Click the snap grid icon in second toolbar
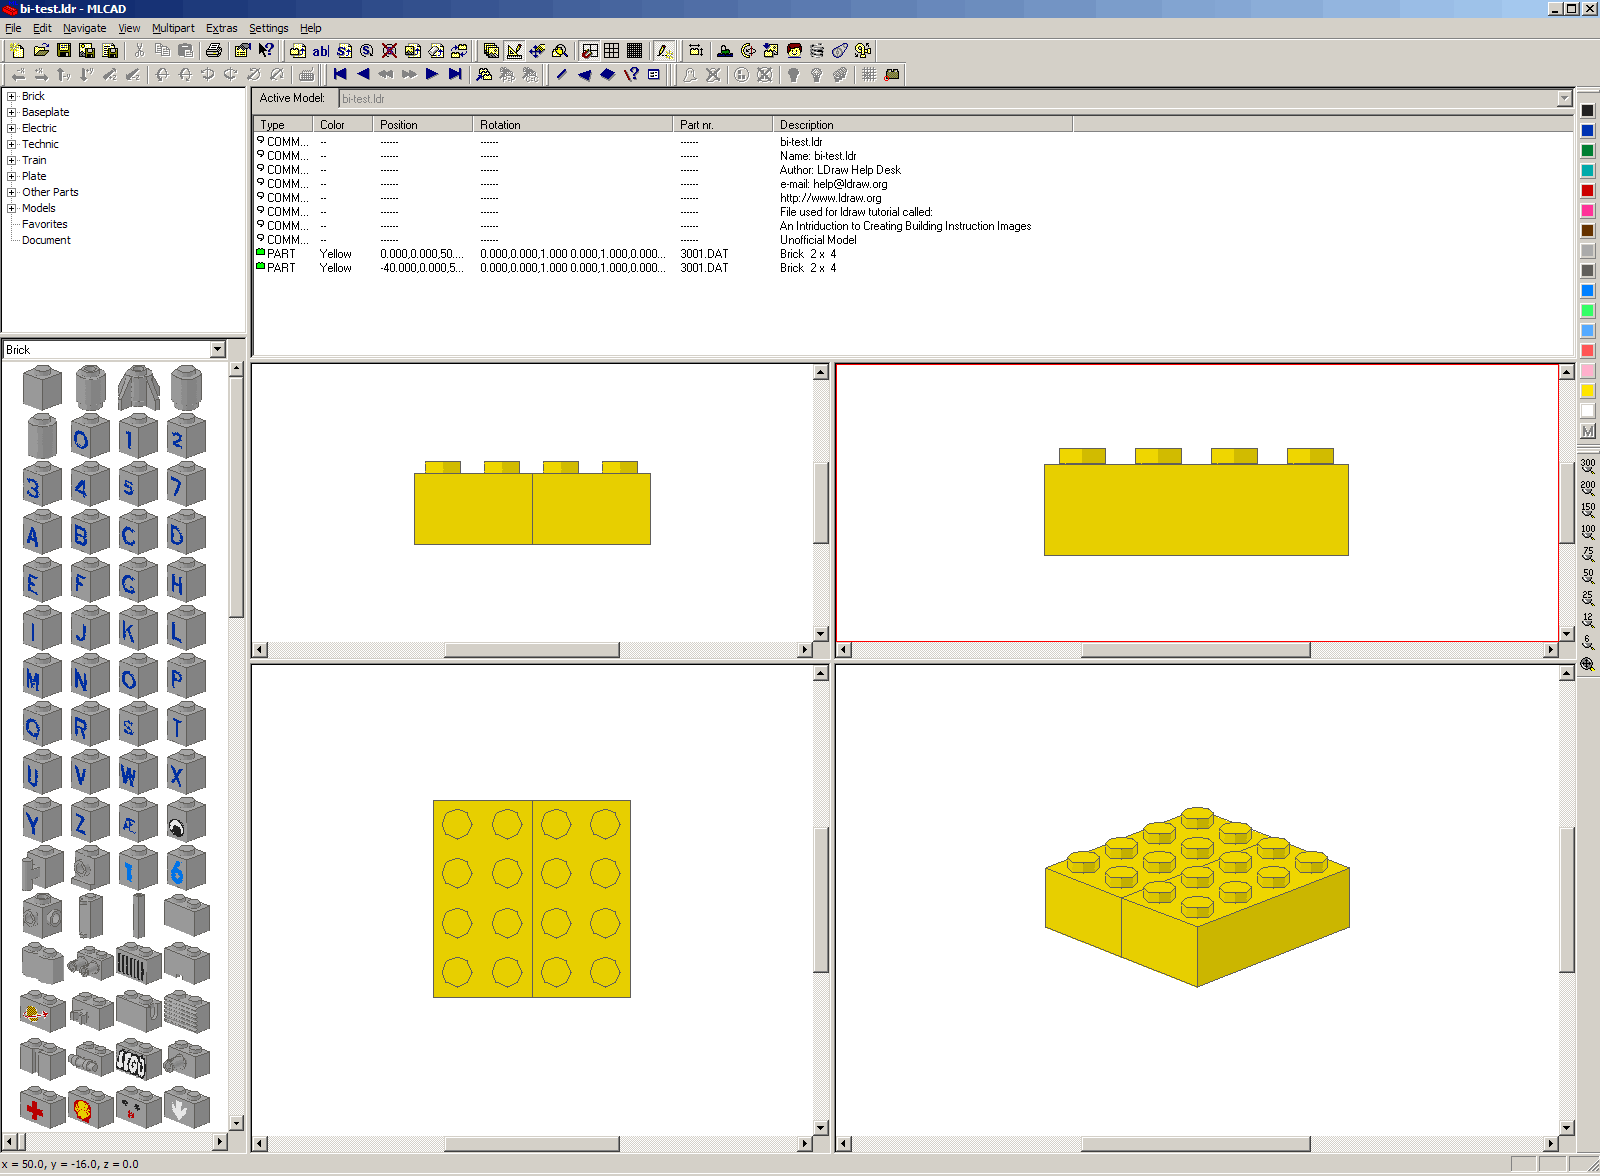The image size is (1600, 1176). coord(869,74)
